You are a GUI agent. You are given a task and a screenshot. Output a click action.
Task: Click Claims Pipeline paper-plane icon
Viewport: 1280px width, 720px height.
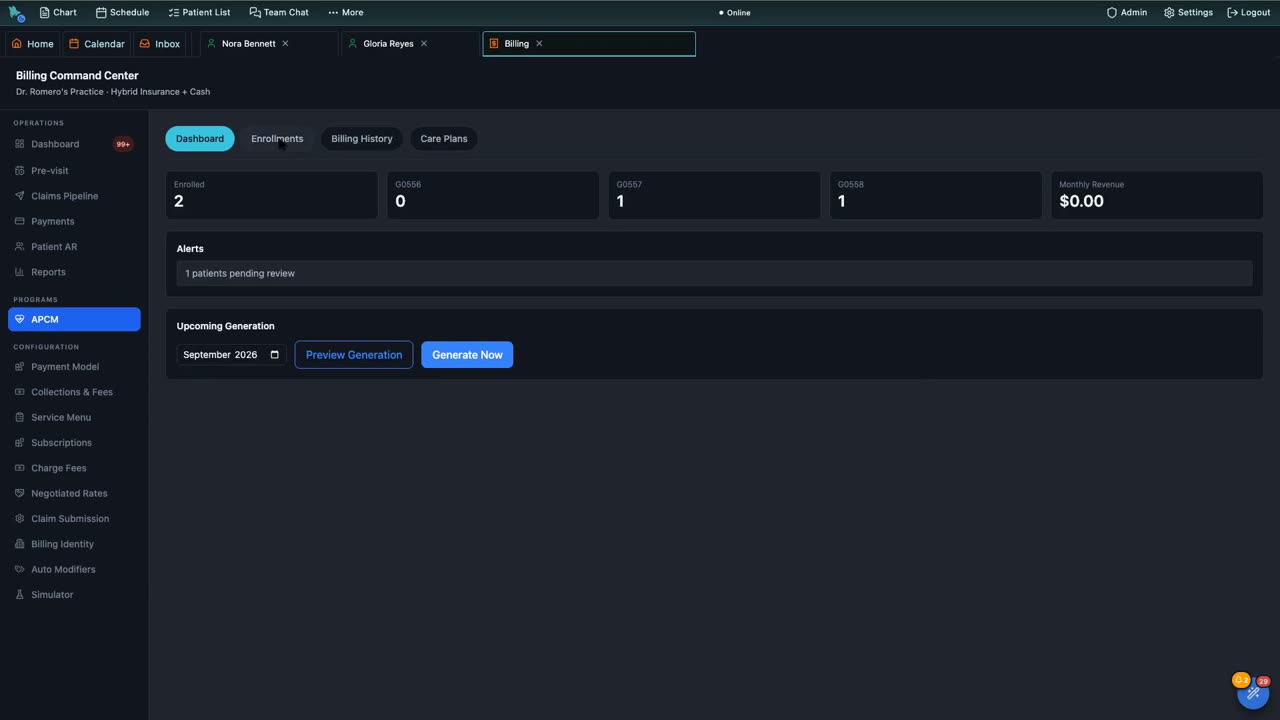[x=20, y=196]
